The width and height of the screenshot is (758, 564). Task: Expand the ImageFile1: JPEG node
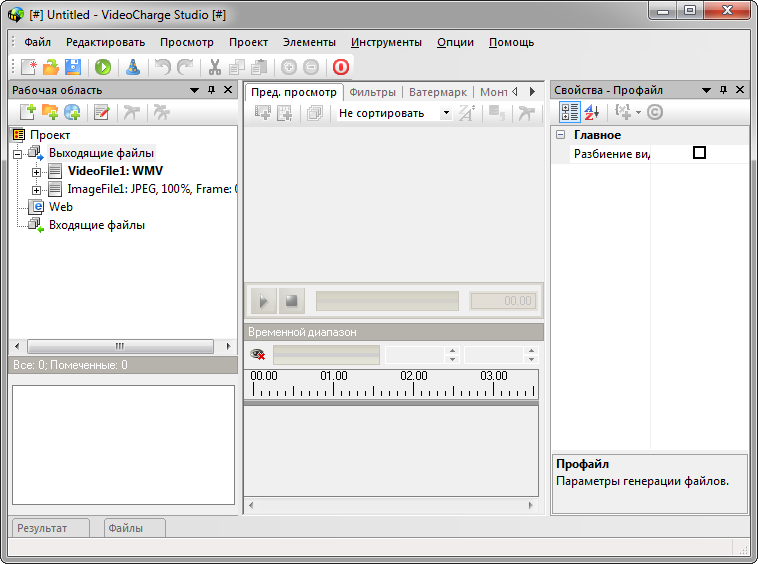(x=36, y=190)
